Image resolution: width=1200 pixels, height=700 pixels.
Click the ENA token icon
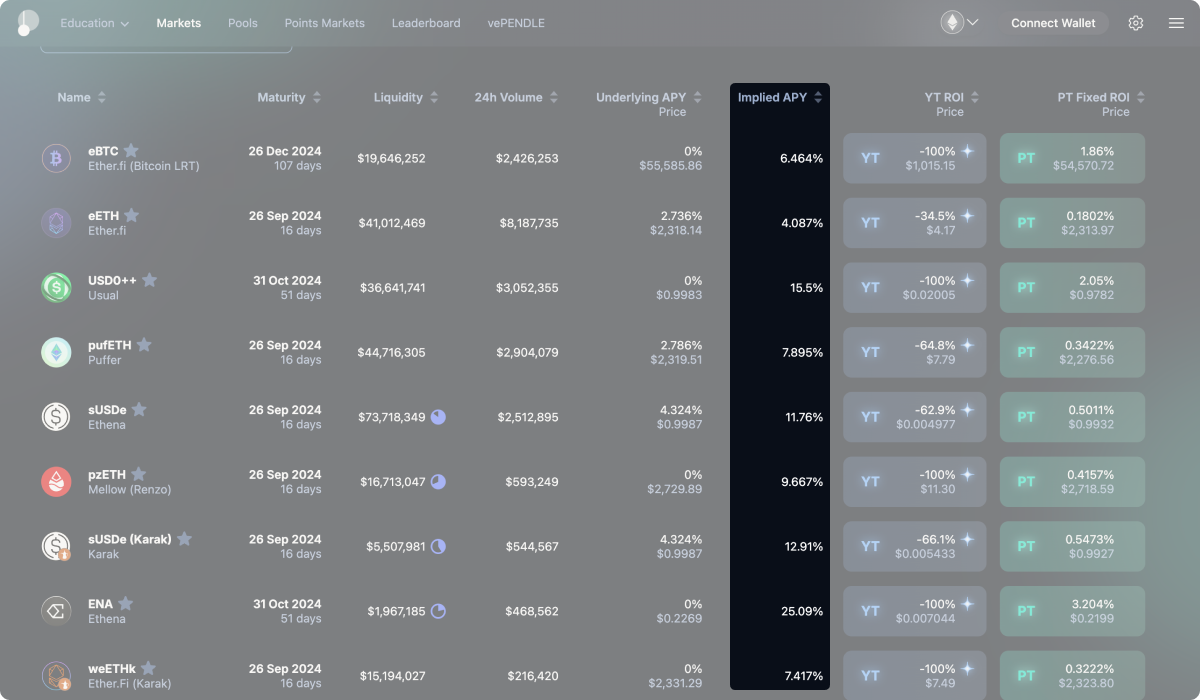[56, 611]
